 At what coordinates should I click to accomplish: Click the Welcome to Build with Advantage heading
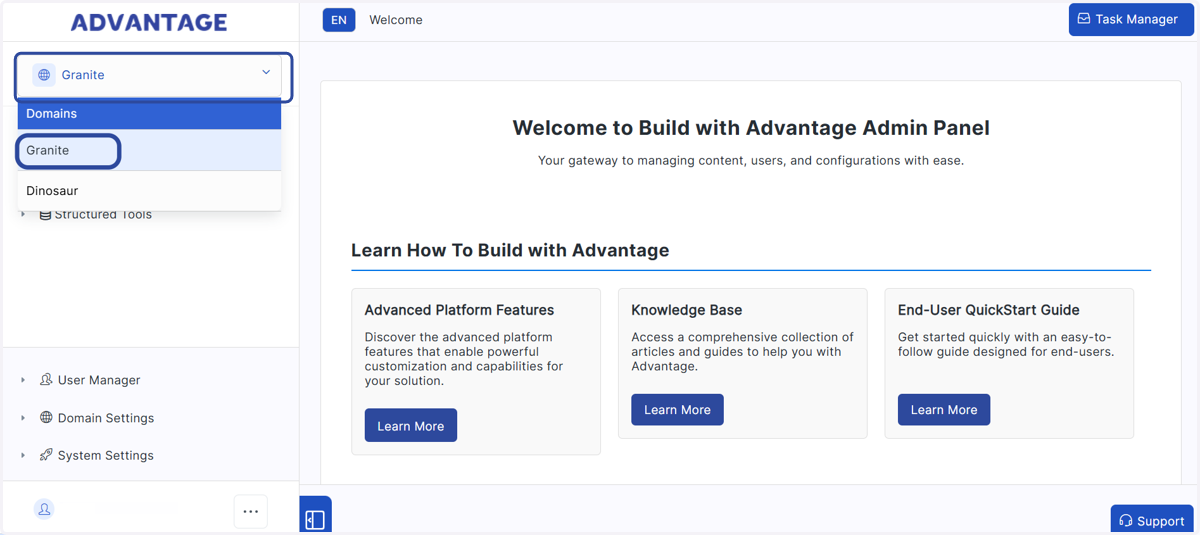[751, 128]
